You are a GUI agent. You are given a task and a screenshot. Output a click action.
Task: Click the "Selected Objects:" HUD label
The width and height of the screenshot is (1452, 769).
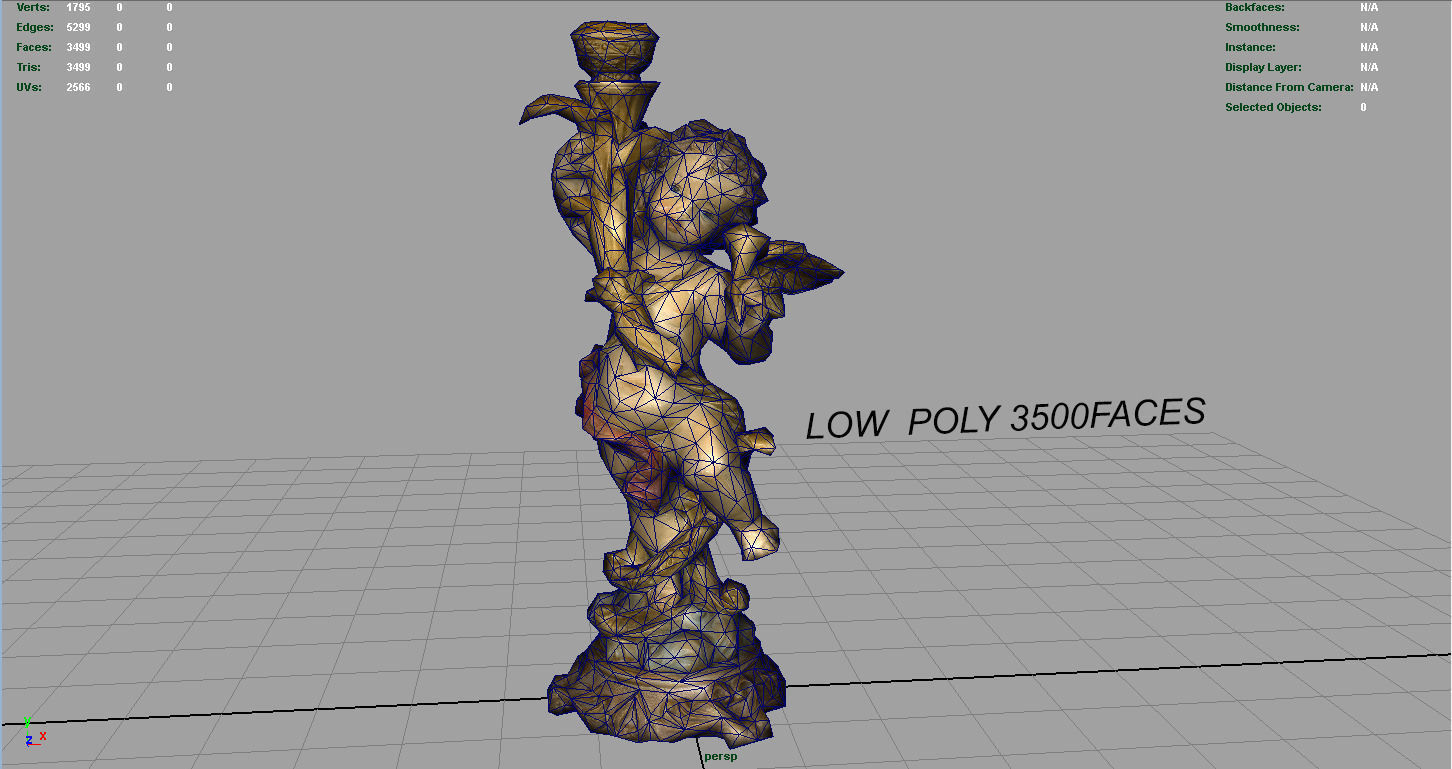(x=1273, y=107)
